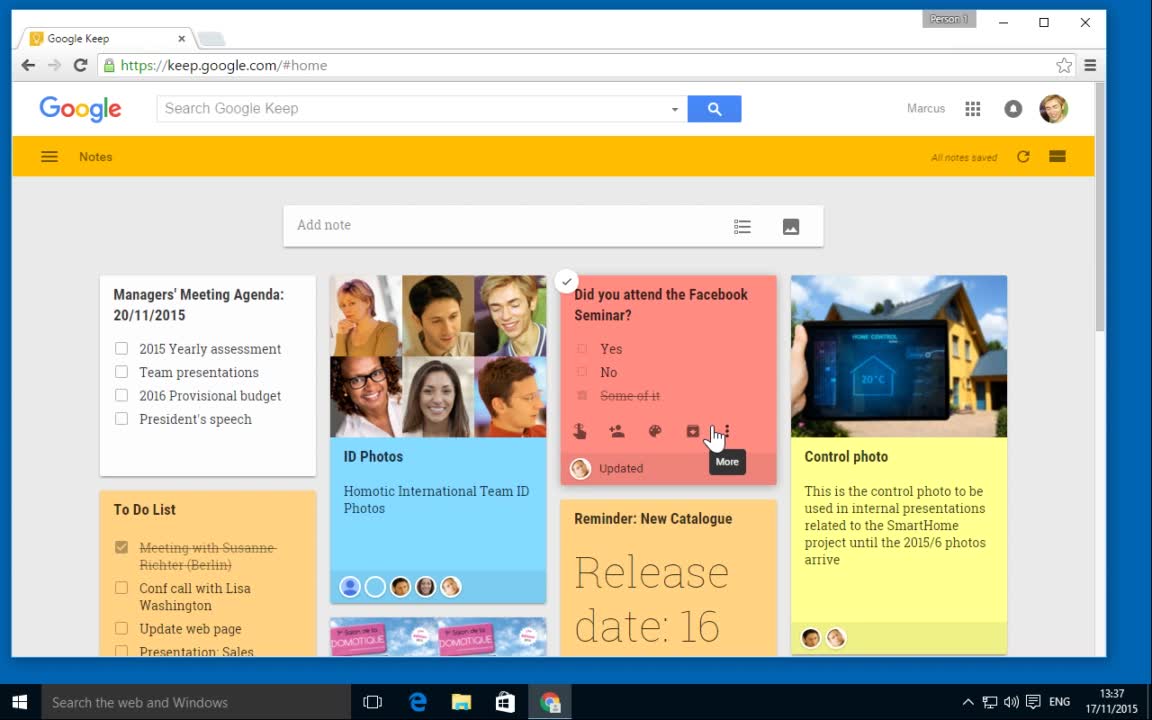Click the refresh notes icon

[1023, 157]
